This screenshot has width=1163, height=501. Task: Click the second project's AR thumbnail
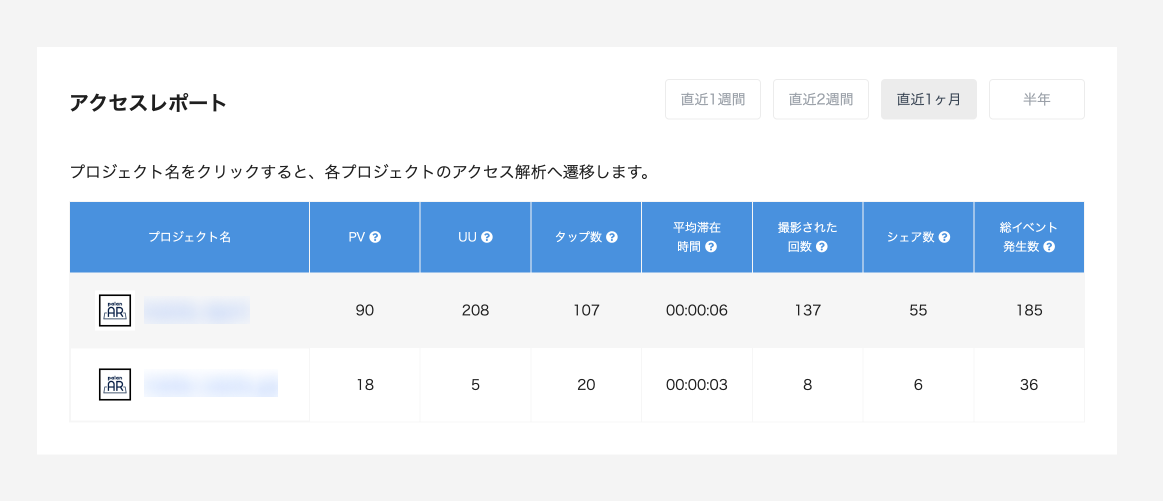coord(115,385)
